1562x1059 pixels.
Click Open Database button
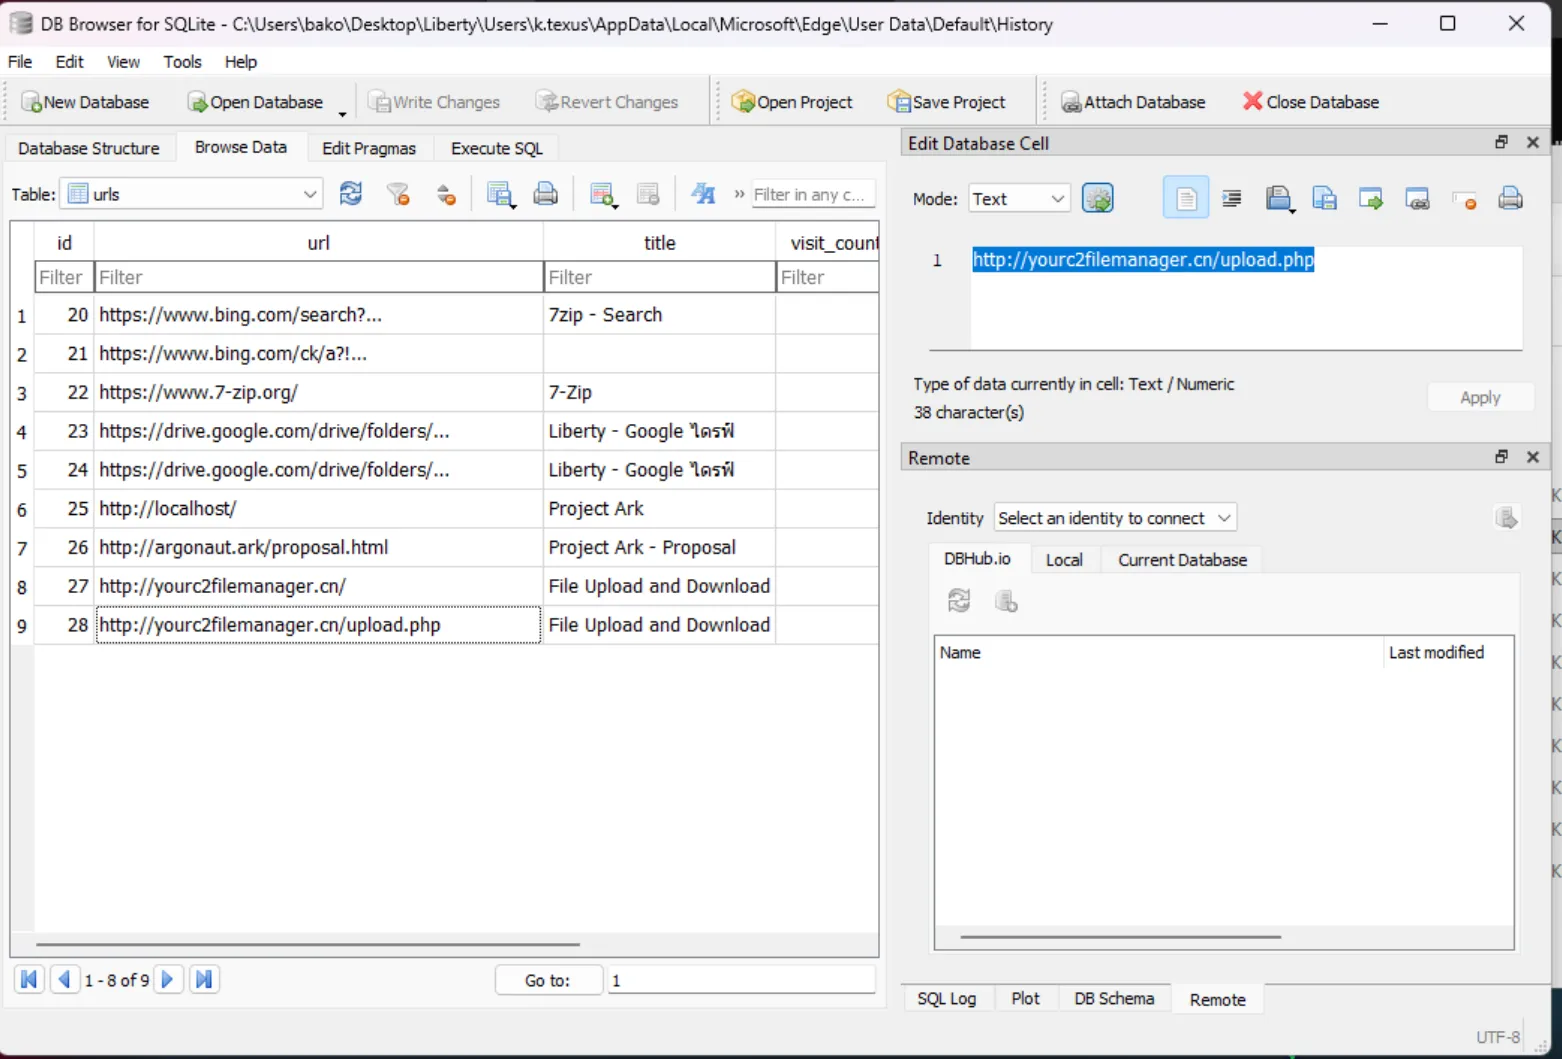point(256,102)
